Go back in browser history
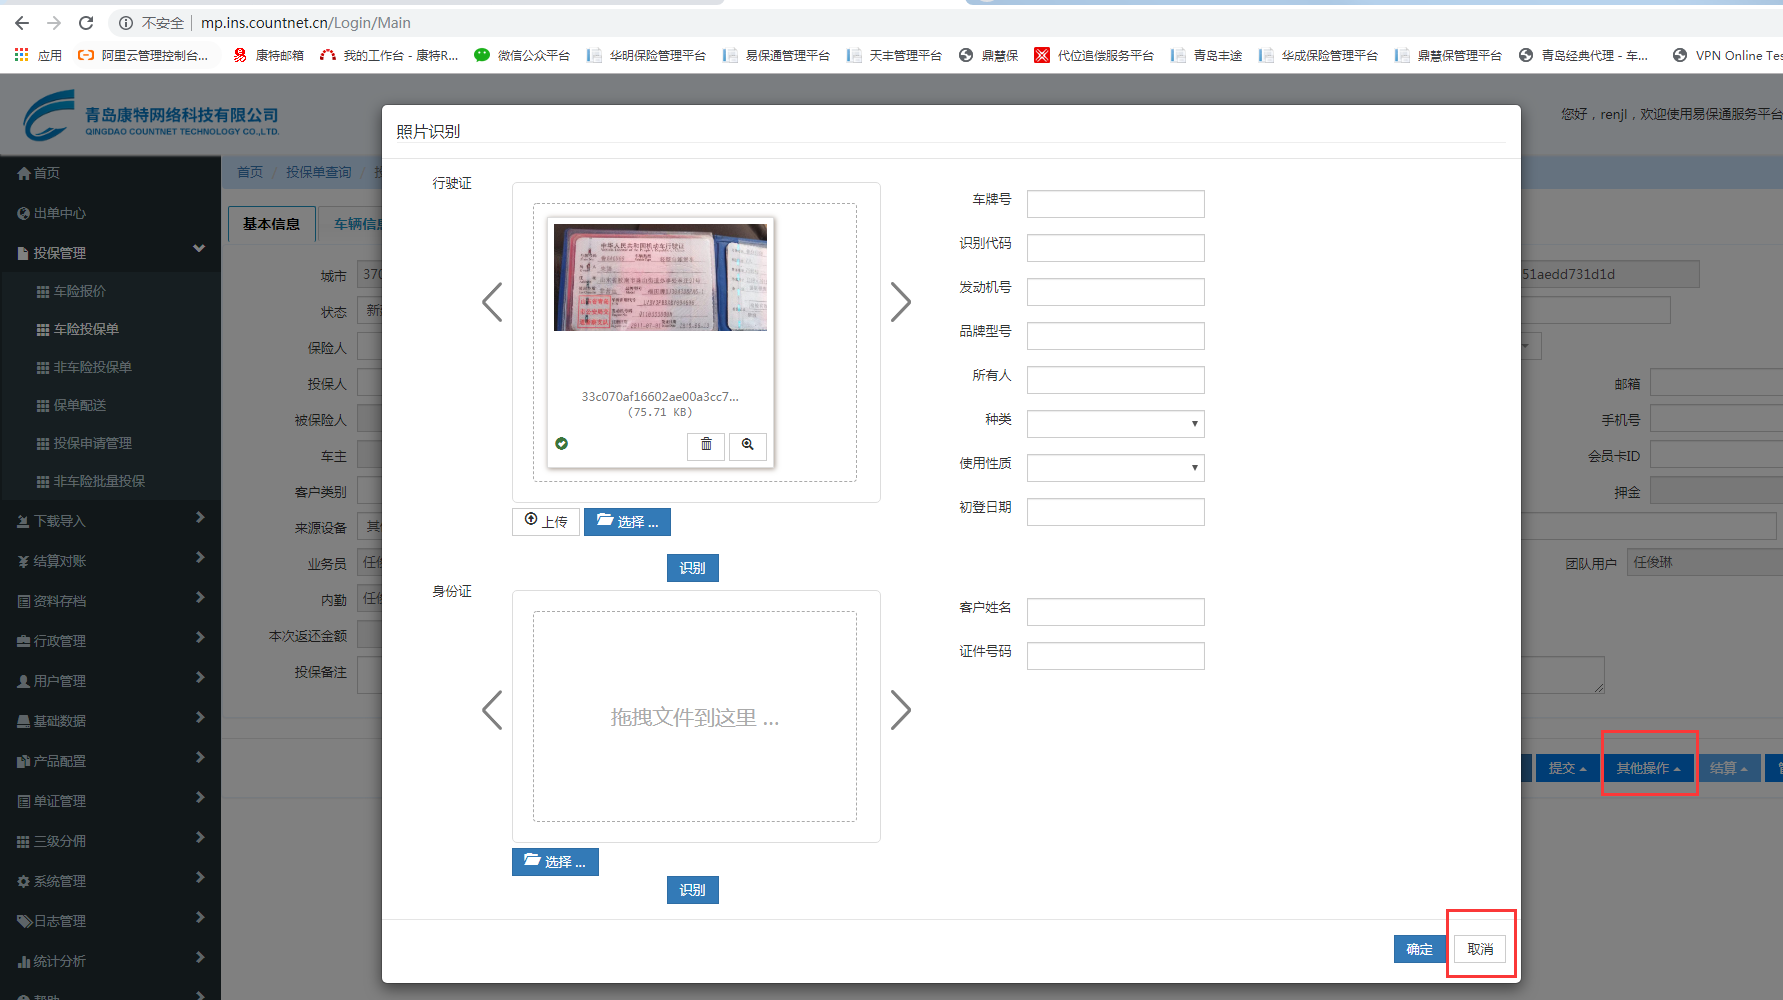The width and height of the screenshot is (1783, 1000). click(22, 23)
